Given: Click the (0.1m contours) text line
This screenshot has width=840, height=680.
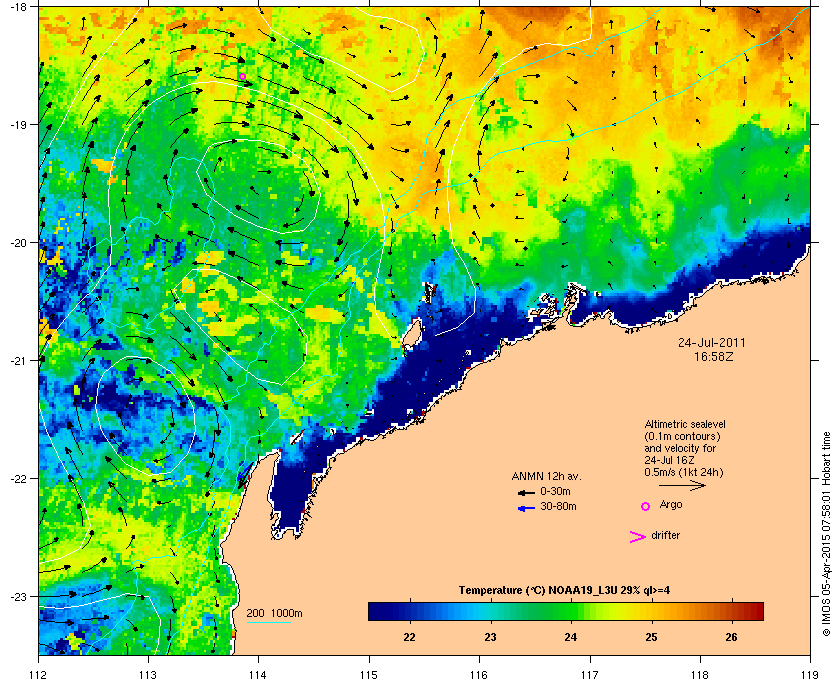Looking at the screenshot, I should coord(682,436).
